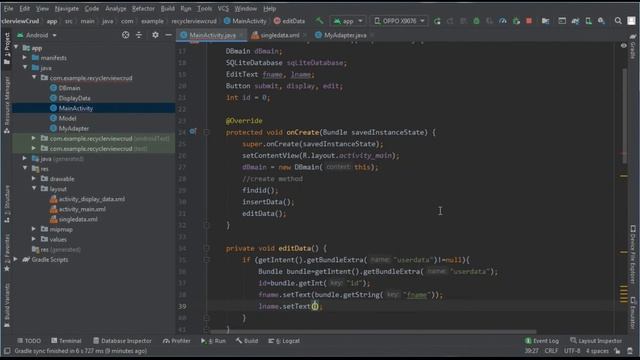Expand the mipmap folder
The height and width of the screenshot is (360, 640).
click(x=34, y=229)
